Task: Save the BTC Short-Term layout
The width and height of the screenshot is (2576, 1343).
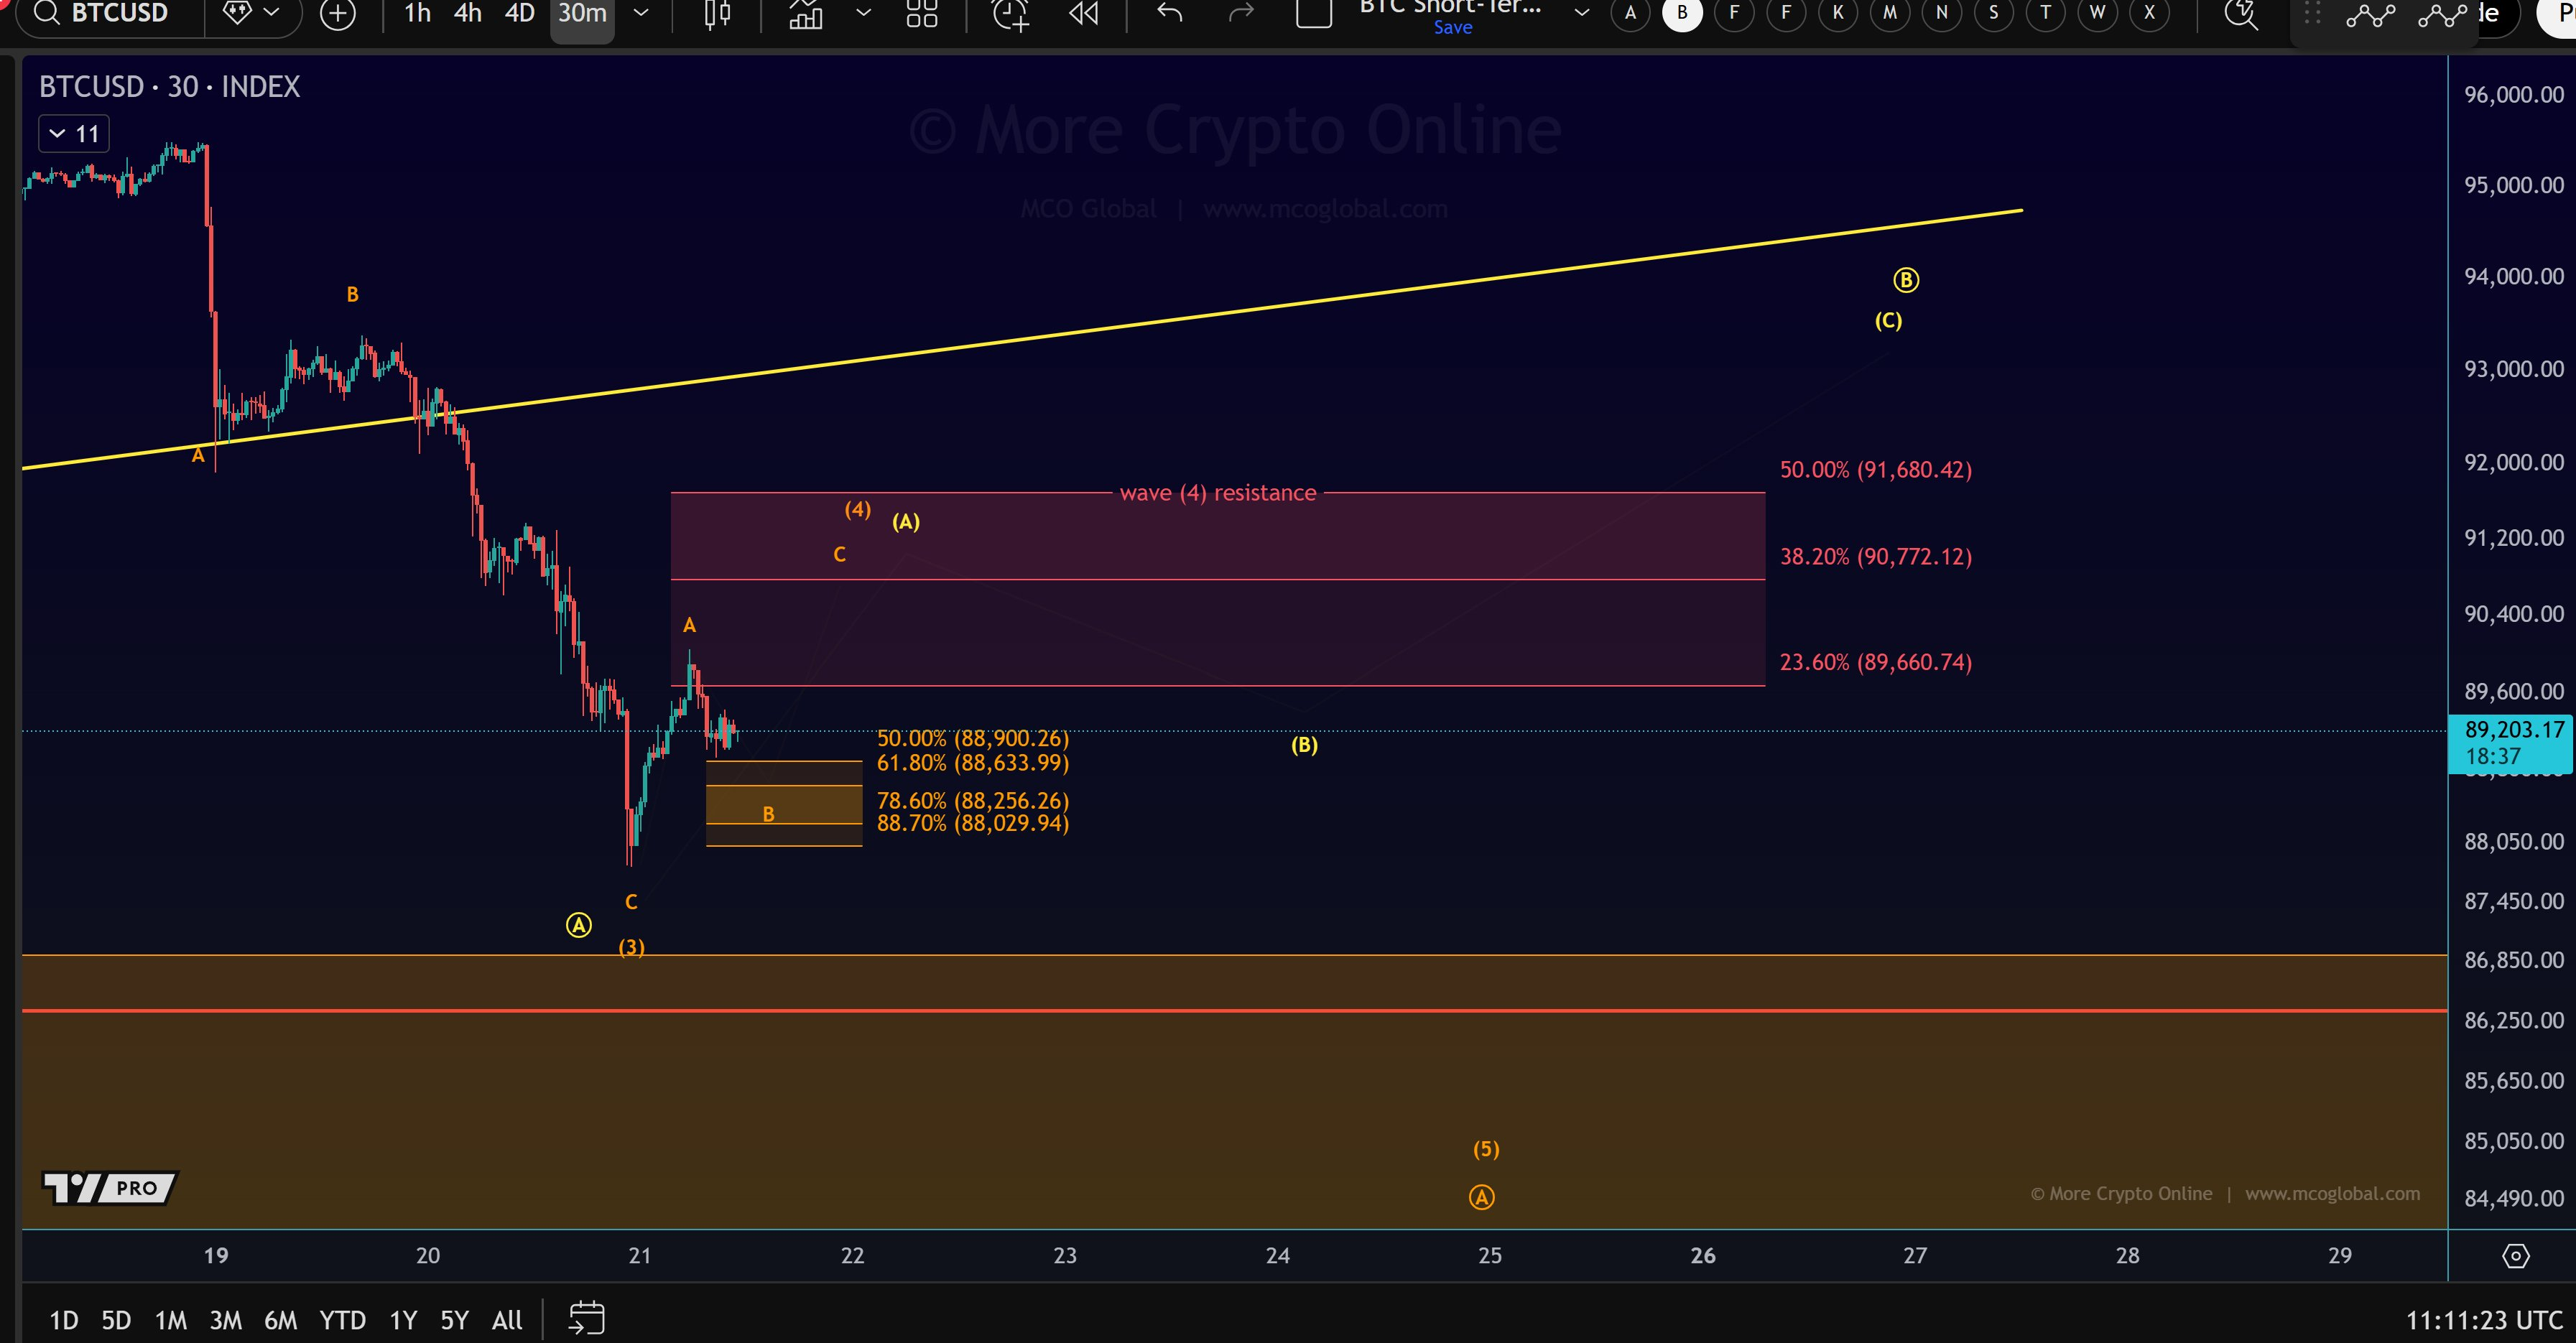Action: click(1452, 27)
